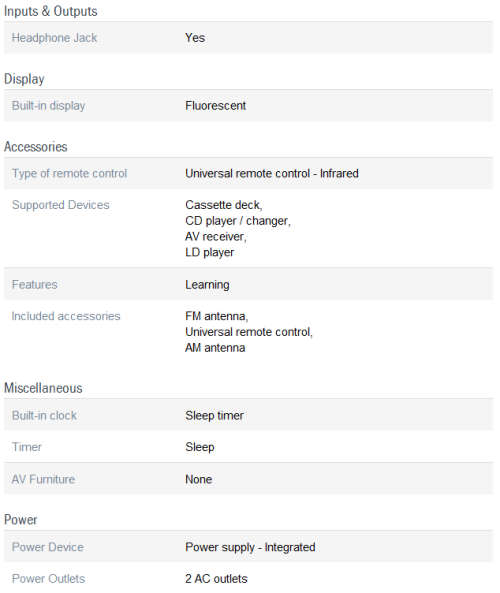This screenshot has height=593, width=500.
Task: Select the Features row label
Action: [34, 284]
